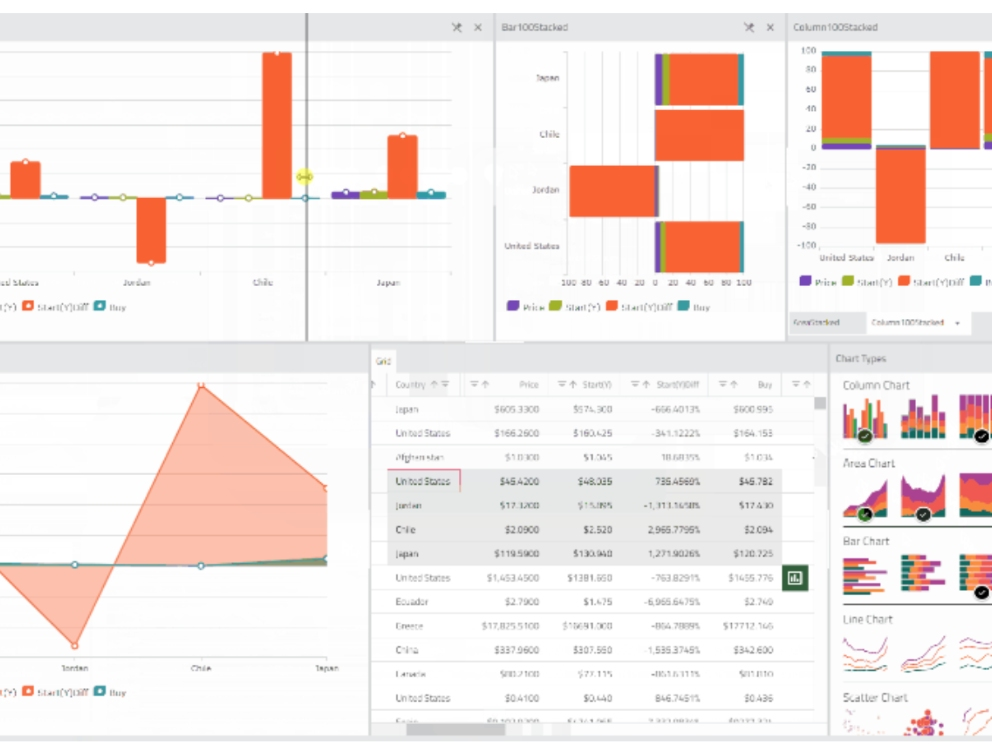This screenshot has height=744, width=992.
Task: Click the green chart button beside the grid
Action: pos(795,578)
